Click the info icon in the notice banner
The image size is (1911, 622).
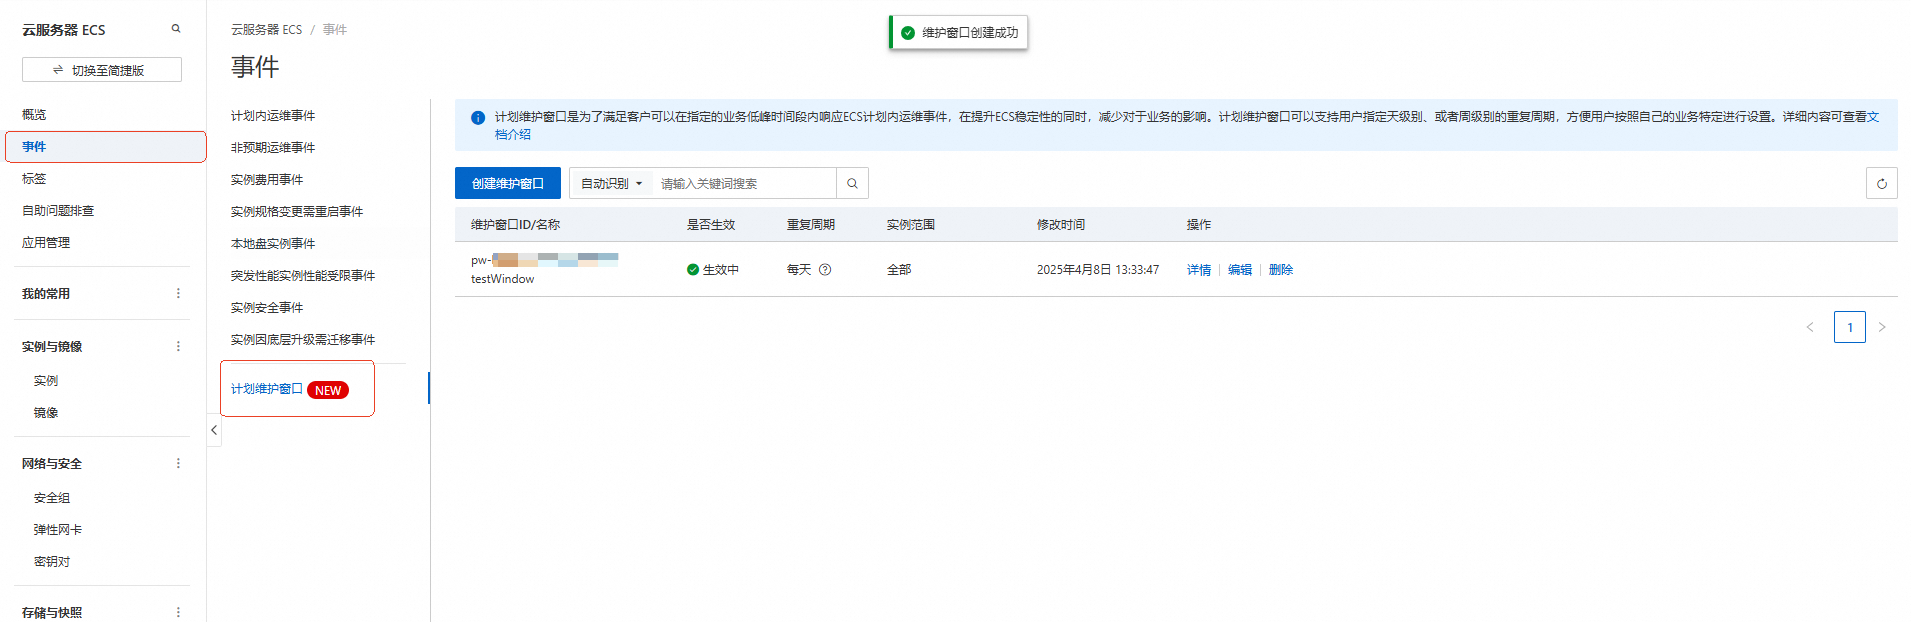(x=478, y=117)
